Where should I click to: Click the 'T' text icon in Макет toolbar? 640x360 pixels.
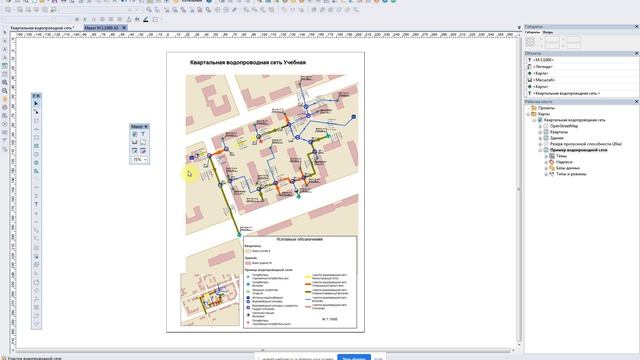click(x=143, y=134)
